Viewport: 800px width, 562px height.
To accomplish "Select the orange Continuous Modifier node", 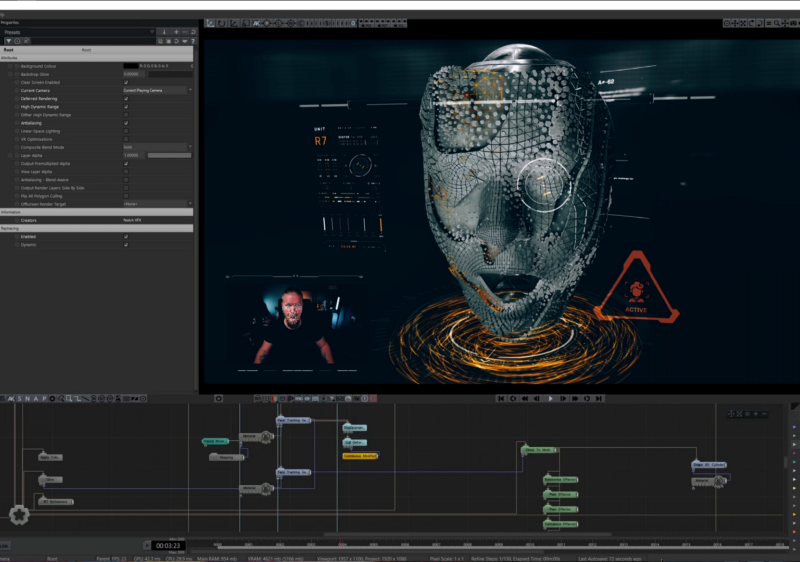I will point(359,455).
